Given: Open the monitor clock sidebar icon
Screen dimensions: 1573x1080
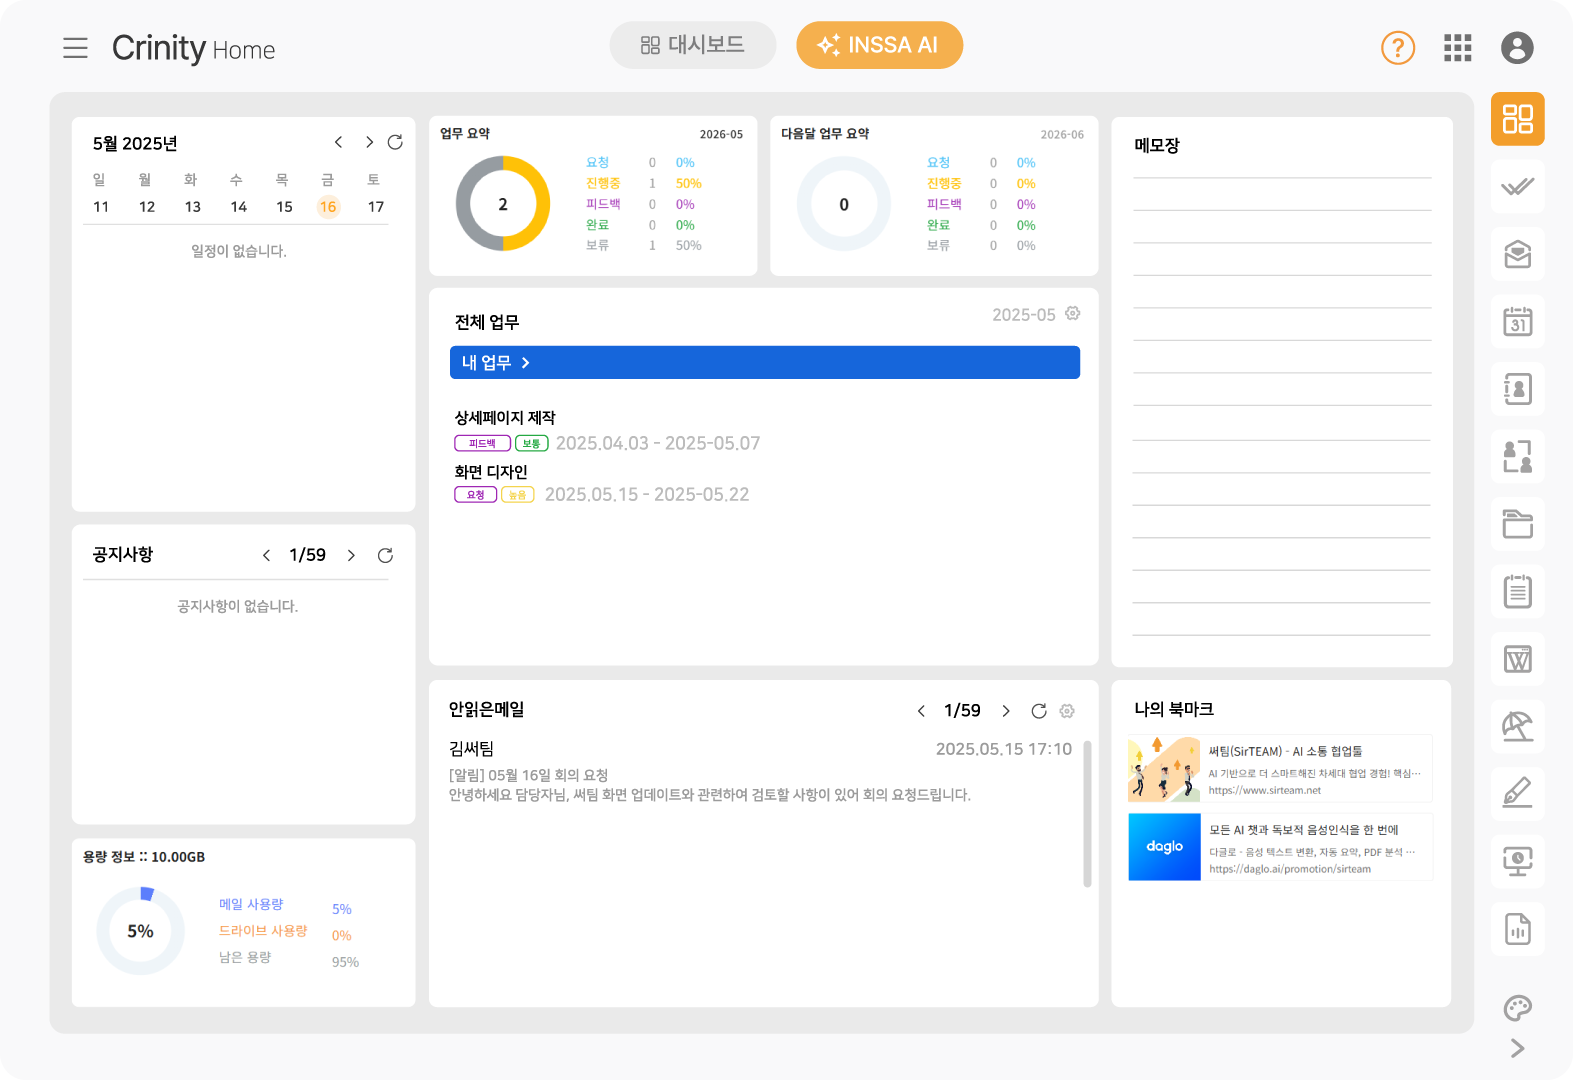Looking at the screenshot, I should coord(1517,861).
